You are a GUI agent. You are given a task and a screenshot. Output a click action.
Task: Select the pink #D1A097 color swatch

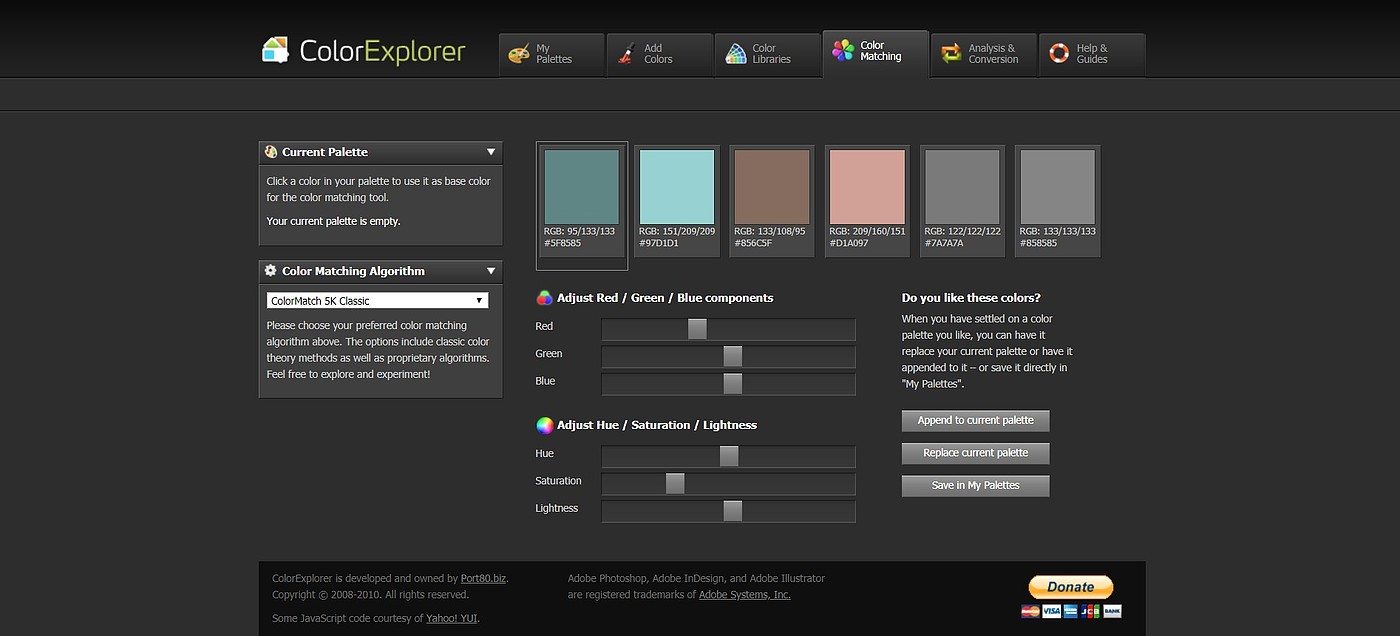[867, 187]
